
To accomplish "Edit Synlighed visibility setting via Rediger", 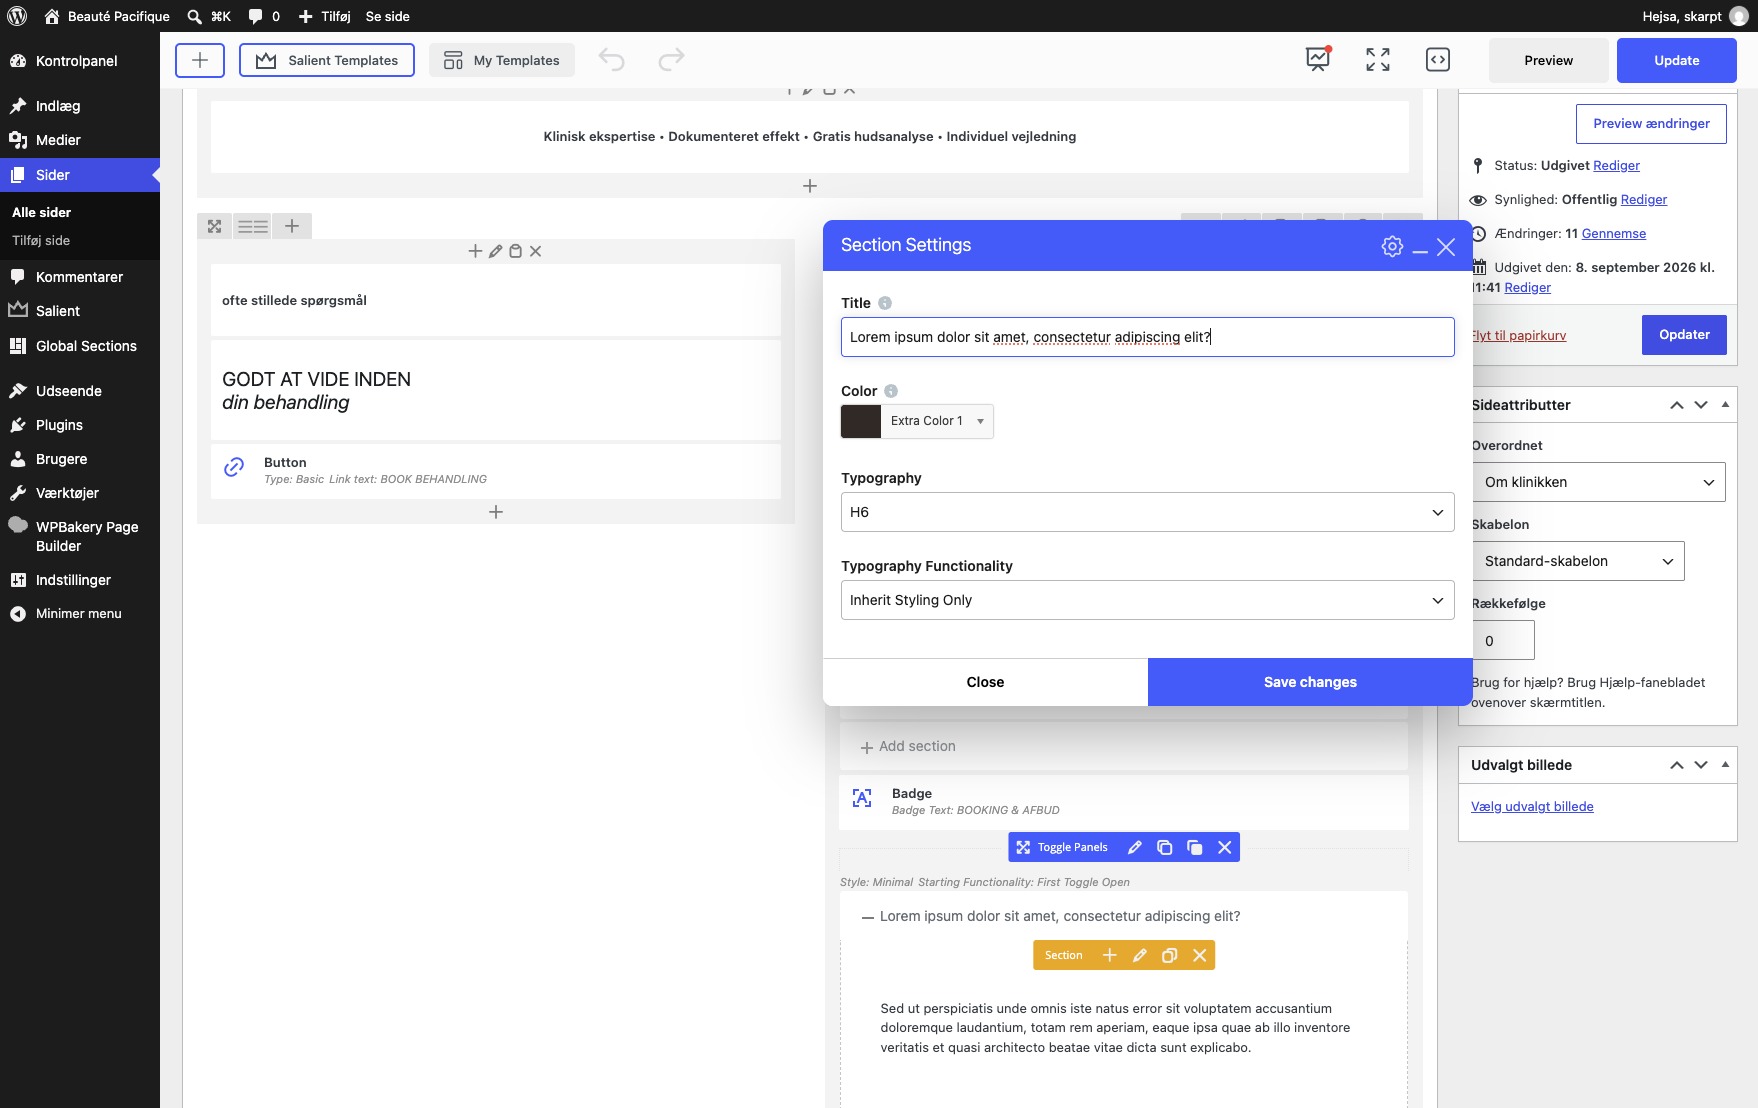I will pos(1643,199).
